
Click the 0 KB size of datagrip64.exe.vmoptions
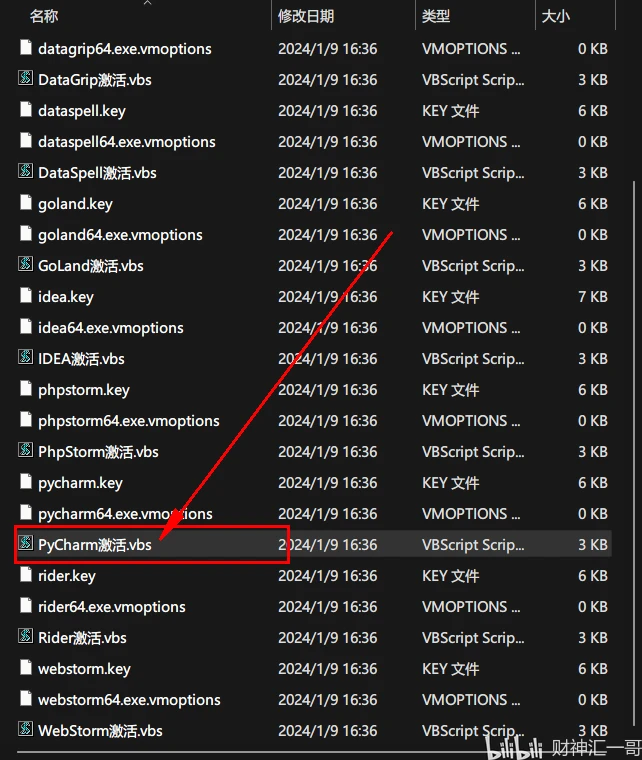593,48
